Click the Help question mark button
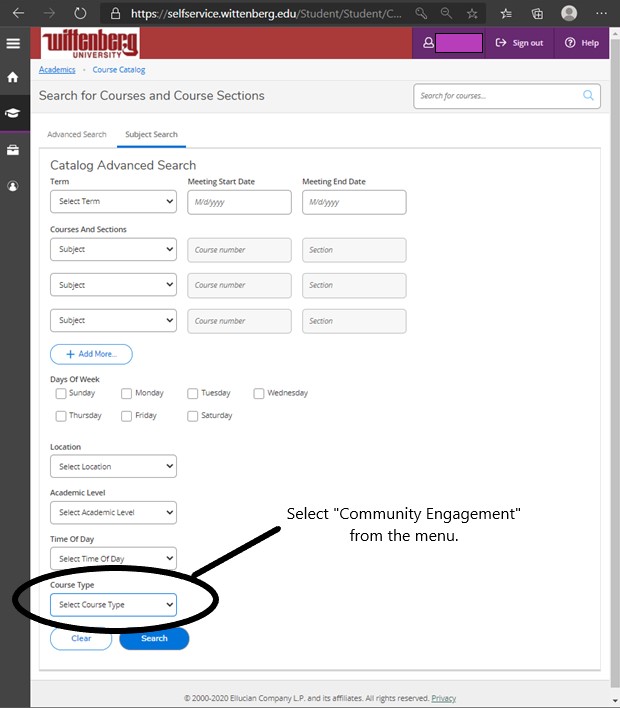This screenshot has width=620, height=708. [x=582, y=43]
